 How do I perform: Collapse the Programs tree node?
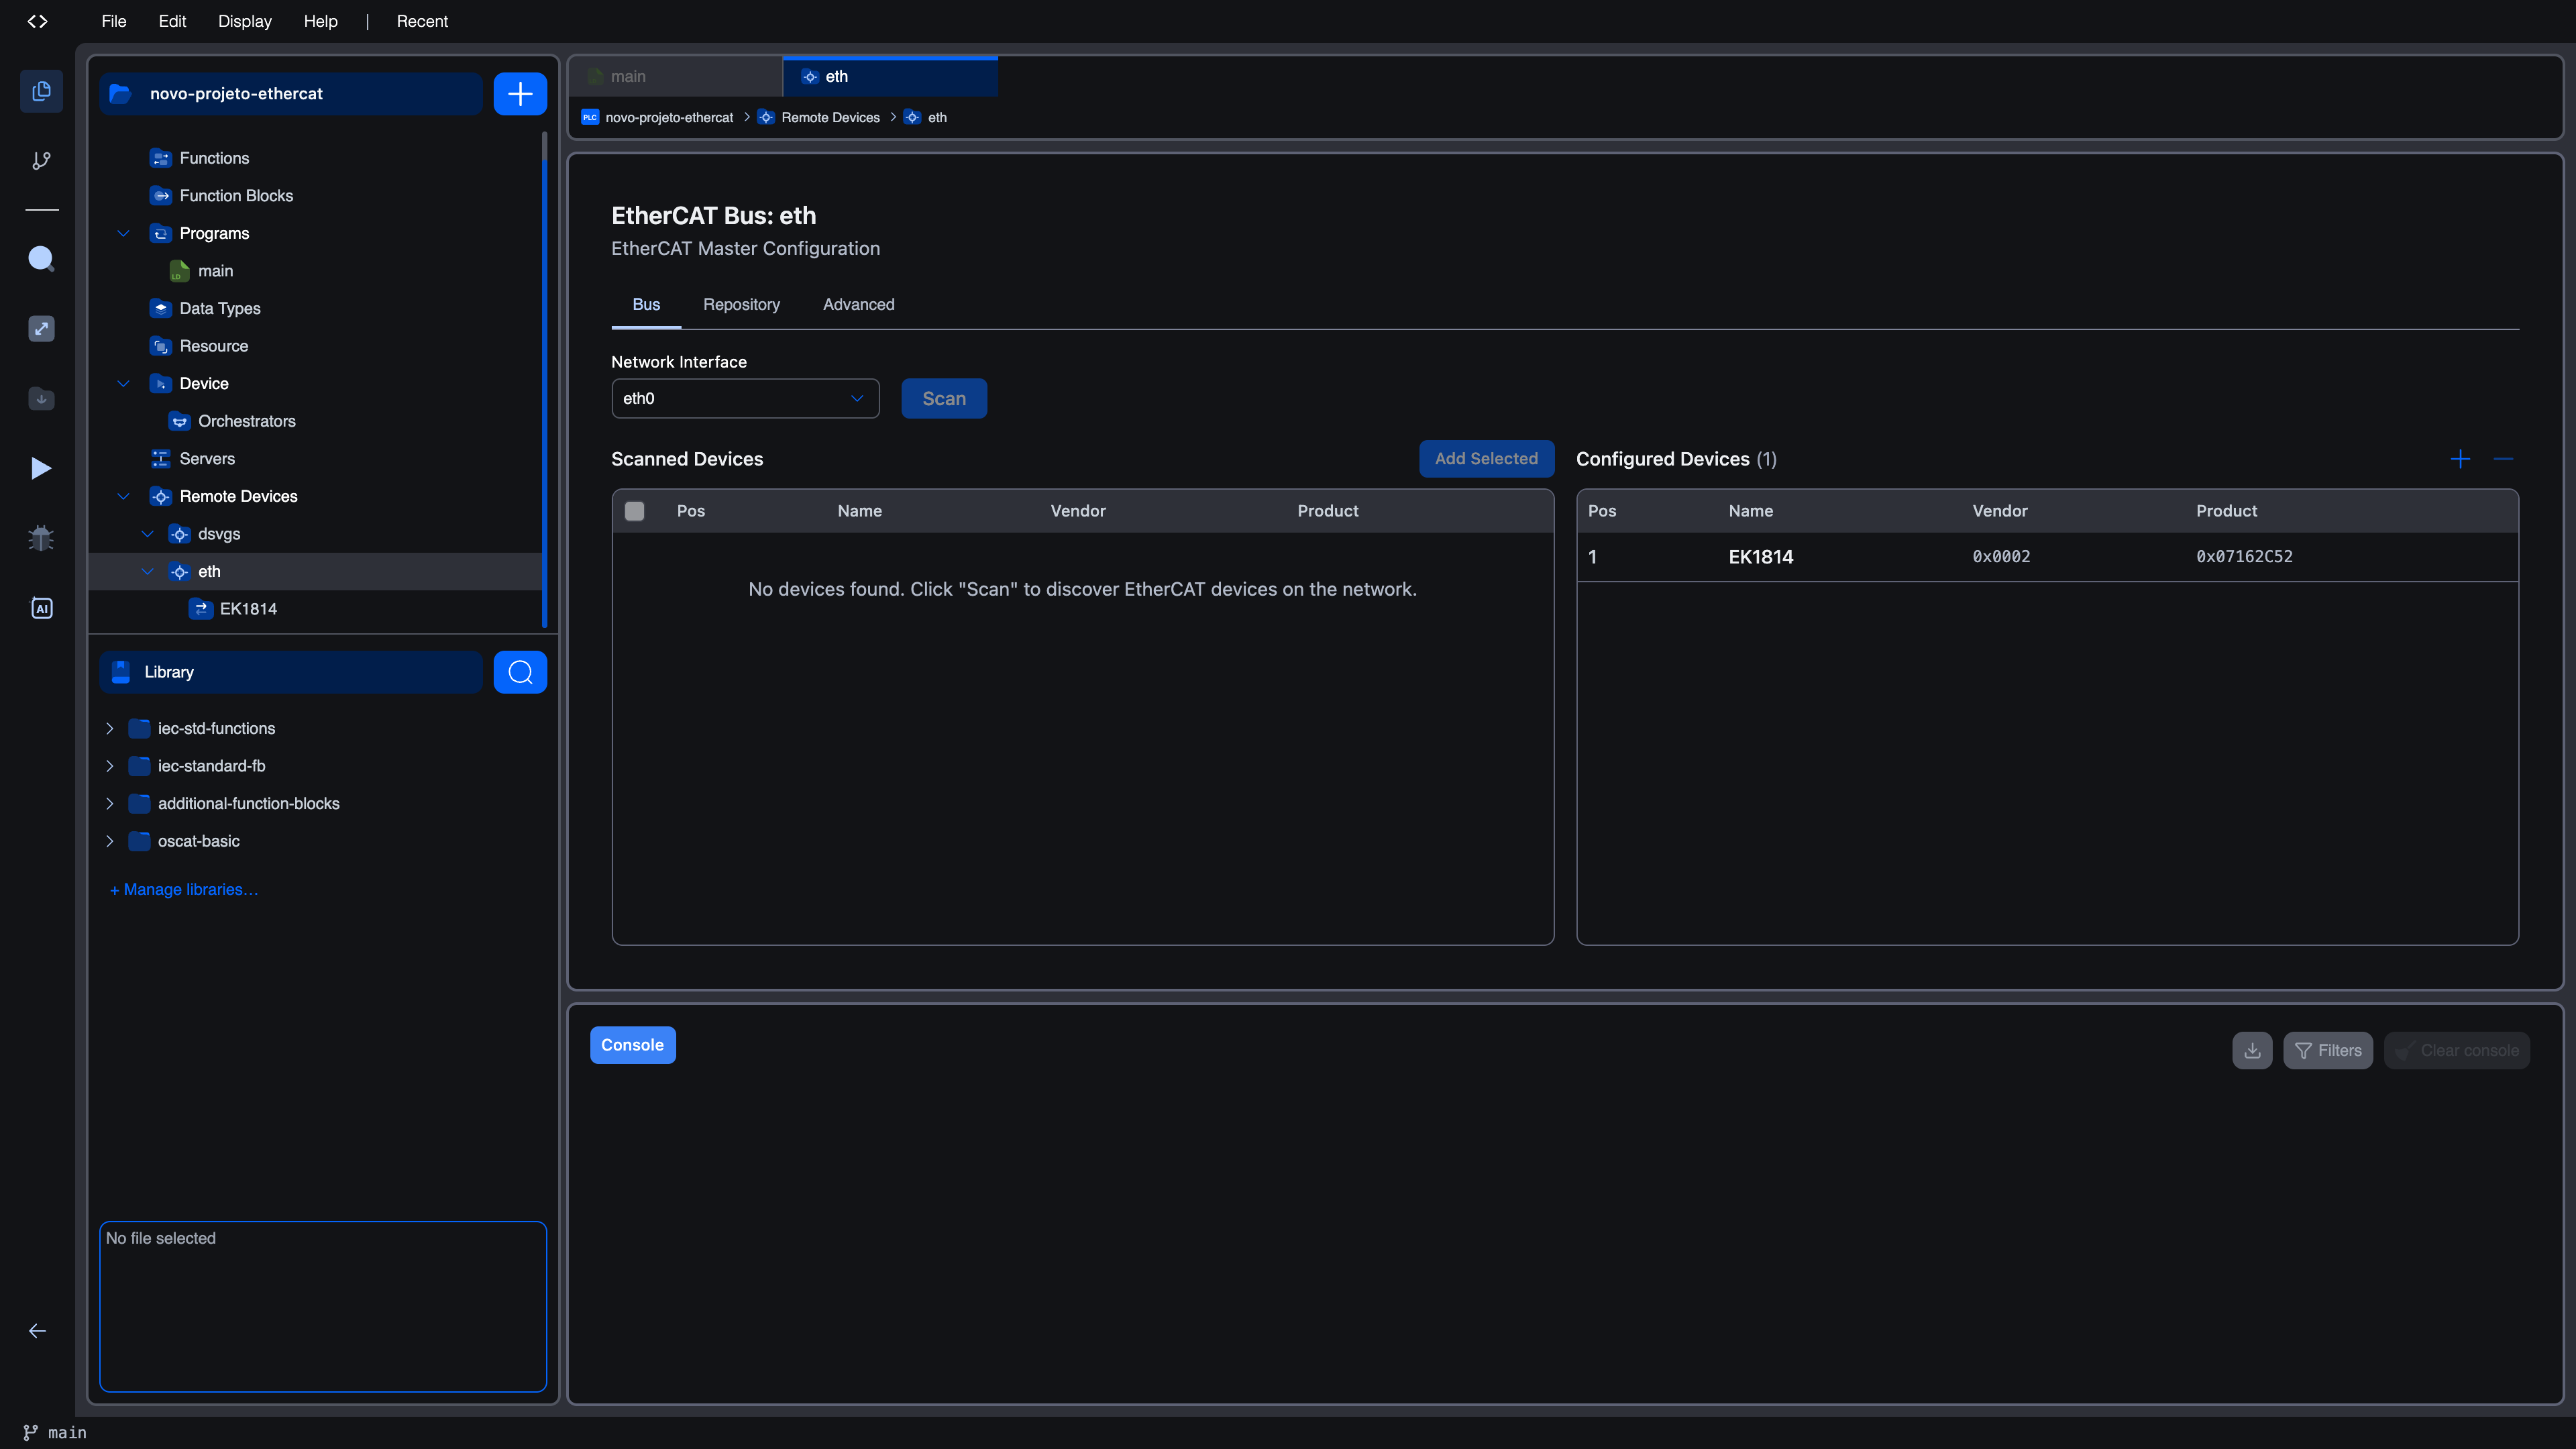click(123, 233)
